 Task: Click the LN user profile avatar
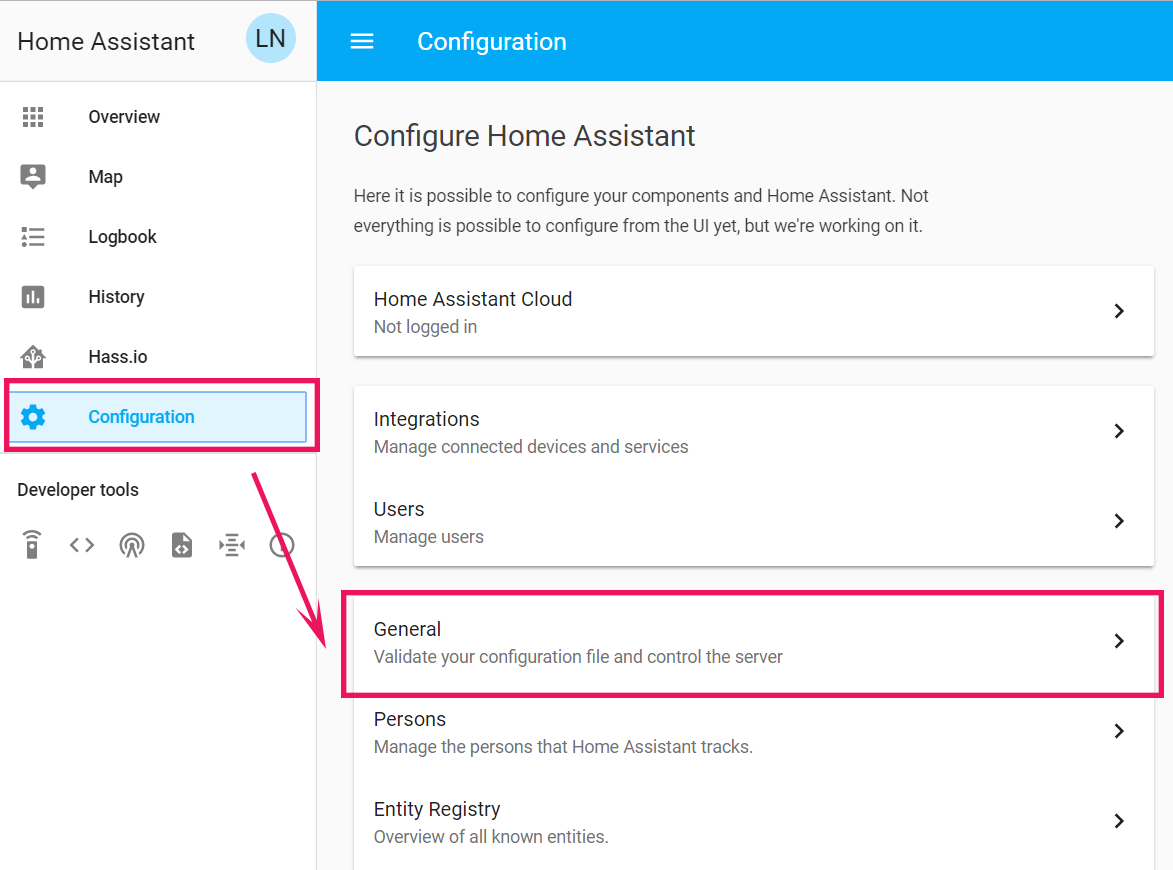[x=270, y=39]
